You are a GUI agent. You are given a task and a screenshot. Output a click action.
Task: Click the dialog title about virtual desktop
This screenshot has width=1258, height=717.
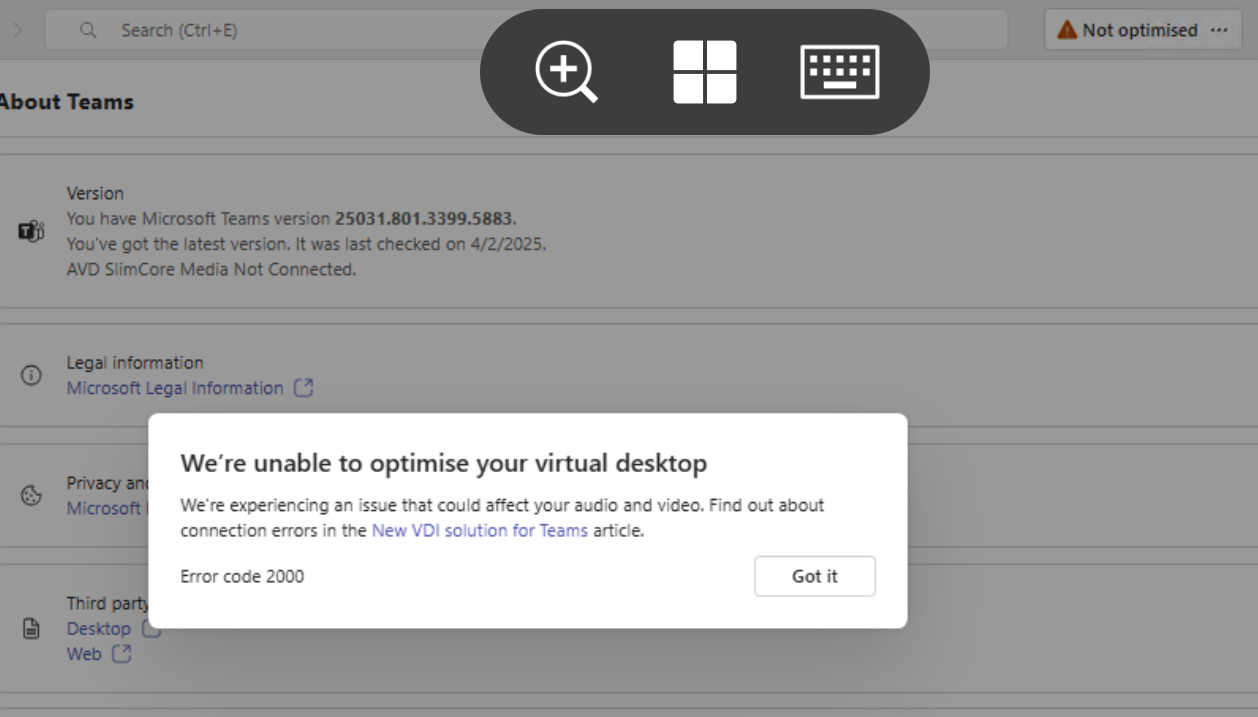pyautogui.click(x=444, y=463)
